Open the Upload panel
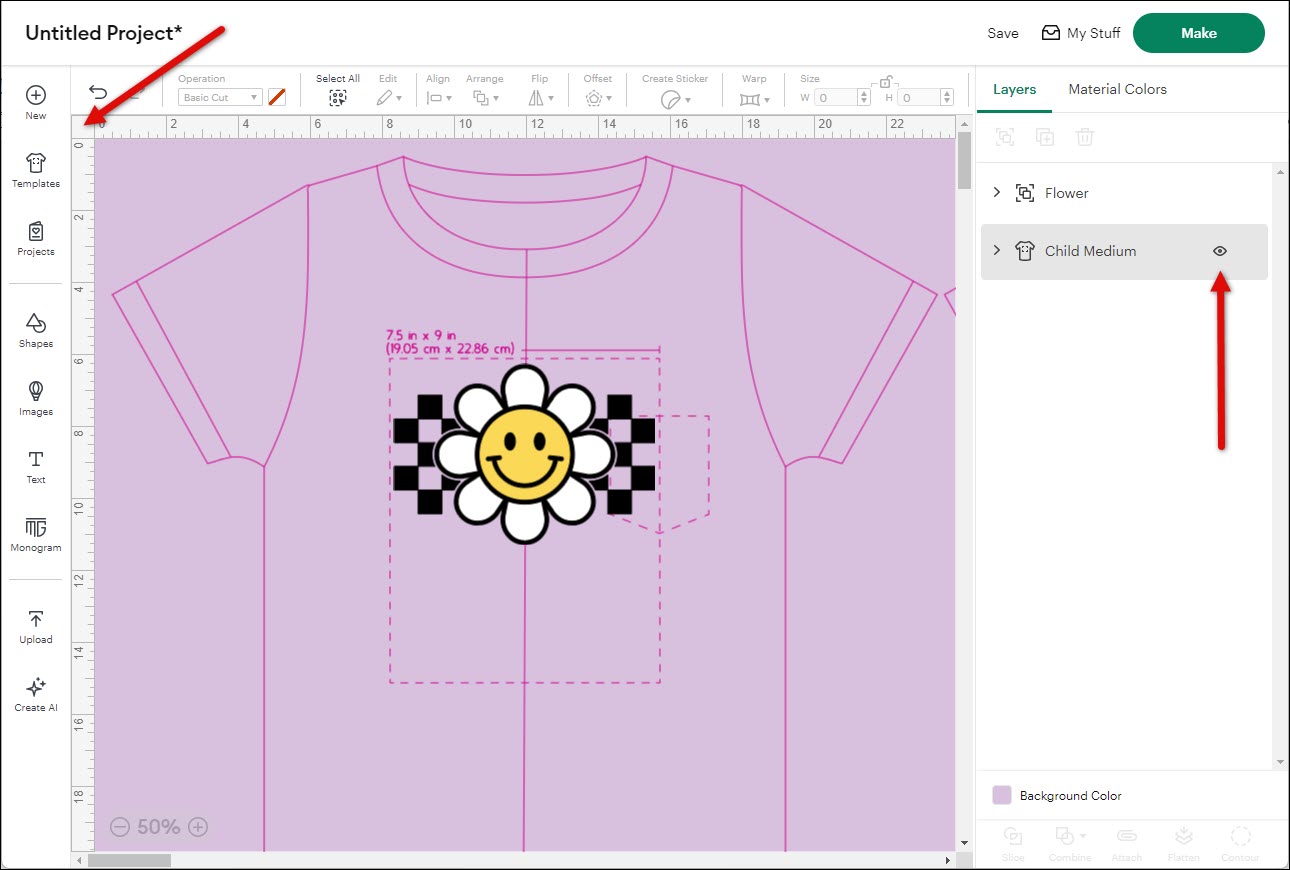This screenshot has width=1290, height=870. pyautogui.click(x=35, y=625)
